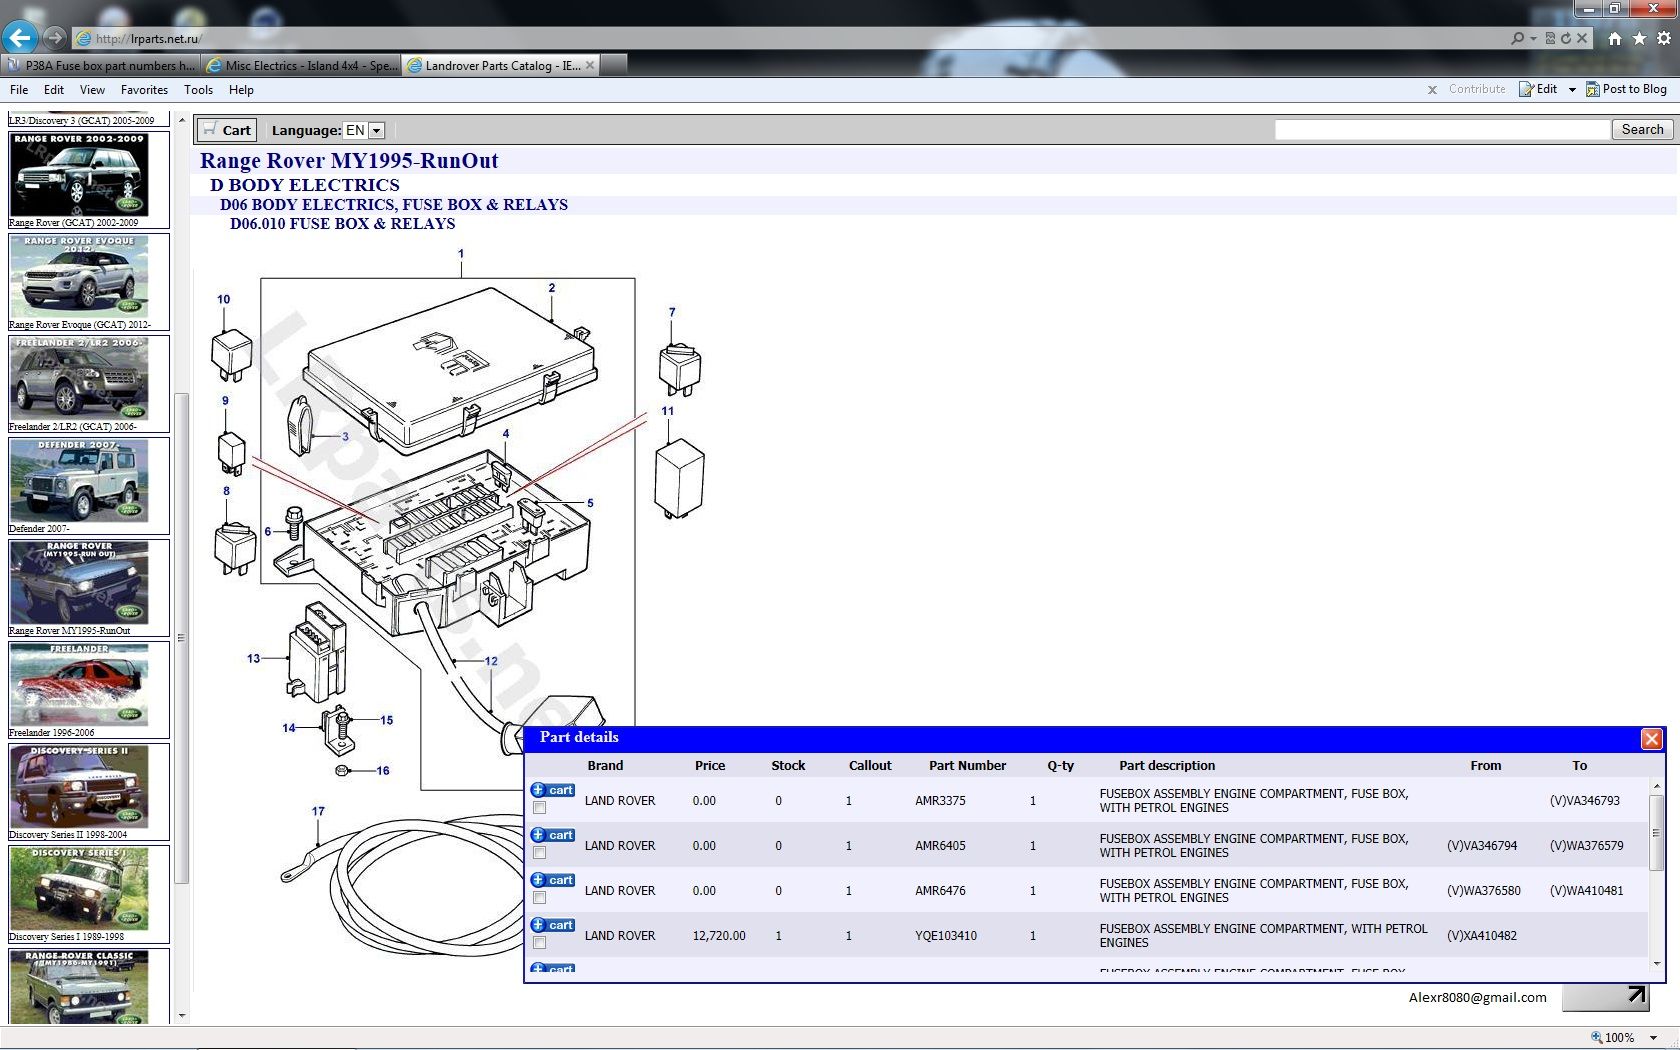Click the Edit toolbar icon in Contribute bar
Image resolution: width=1680 pixels, height=1050 pixels.
click(1538, 89)
